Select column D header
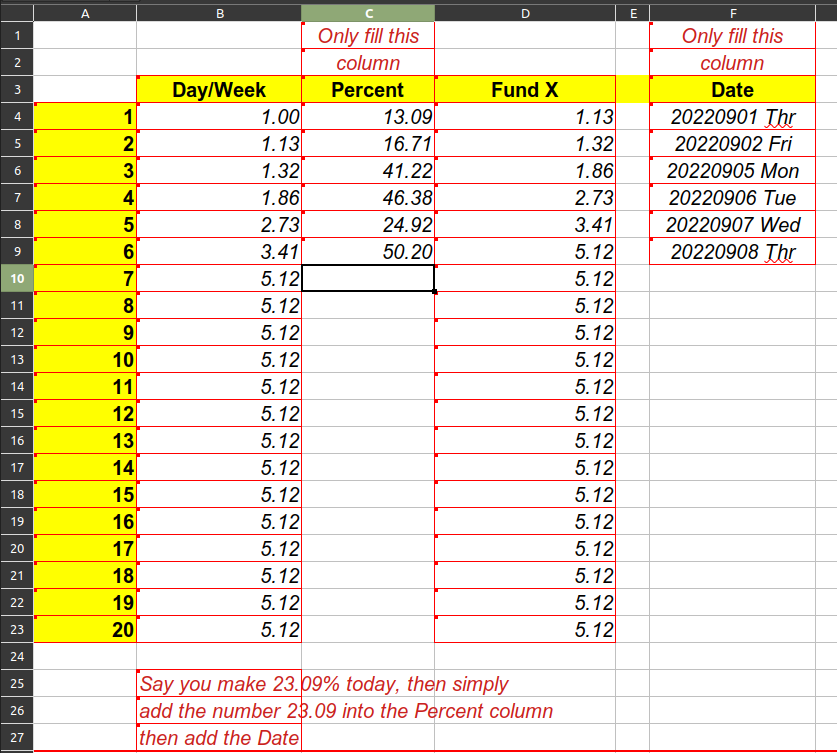 click(x=525, y=13)
